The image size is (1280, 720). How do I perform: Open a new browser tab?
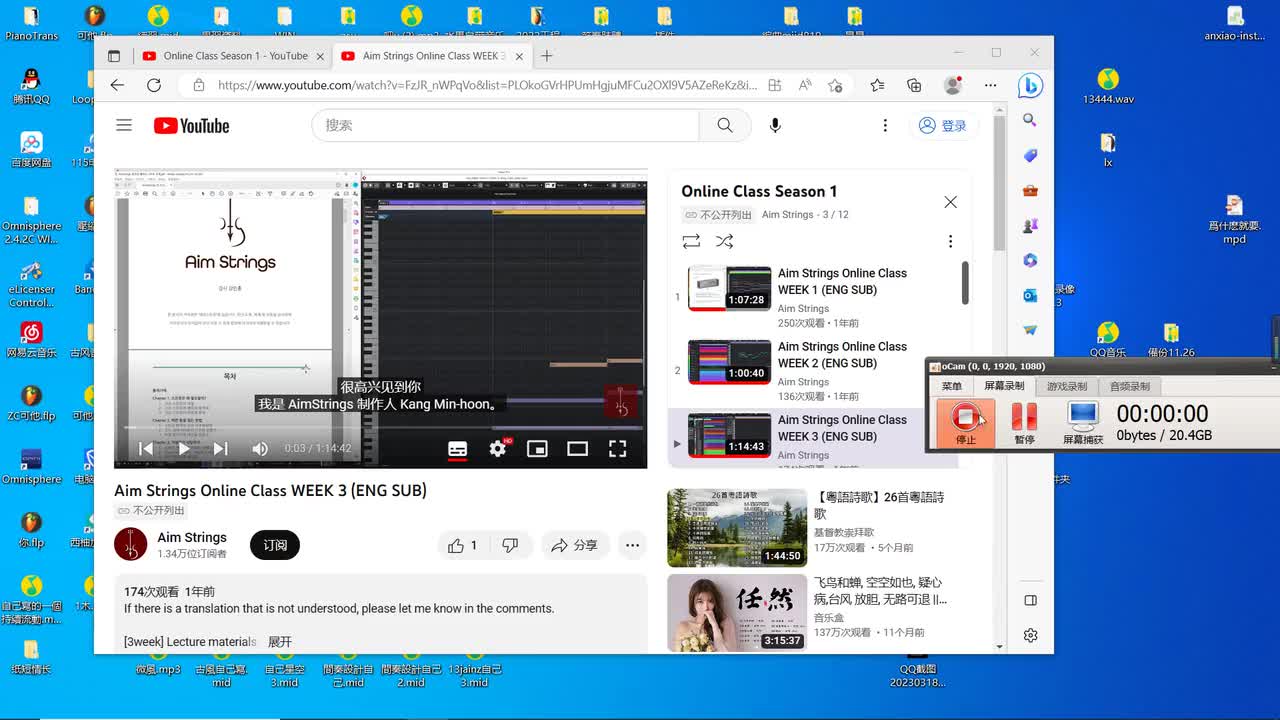[x=546, y=56]
